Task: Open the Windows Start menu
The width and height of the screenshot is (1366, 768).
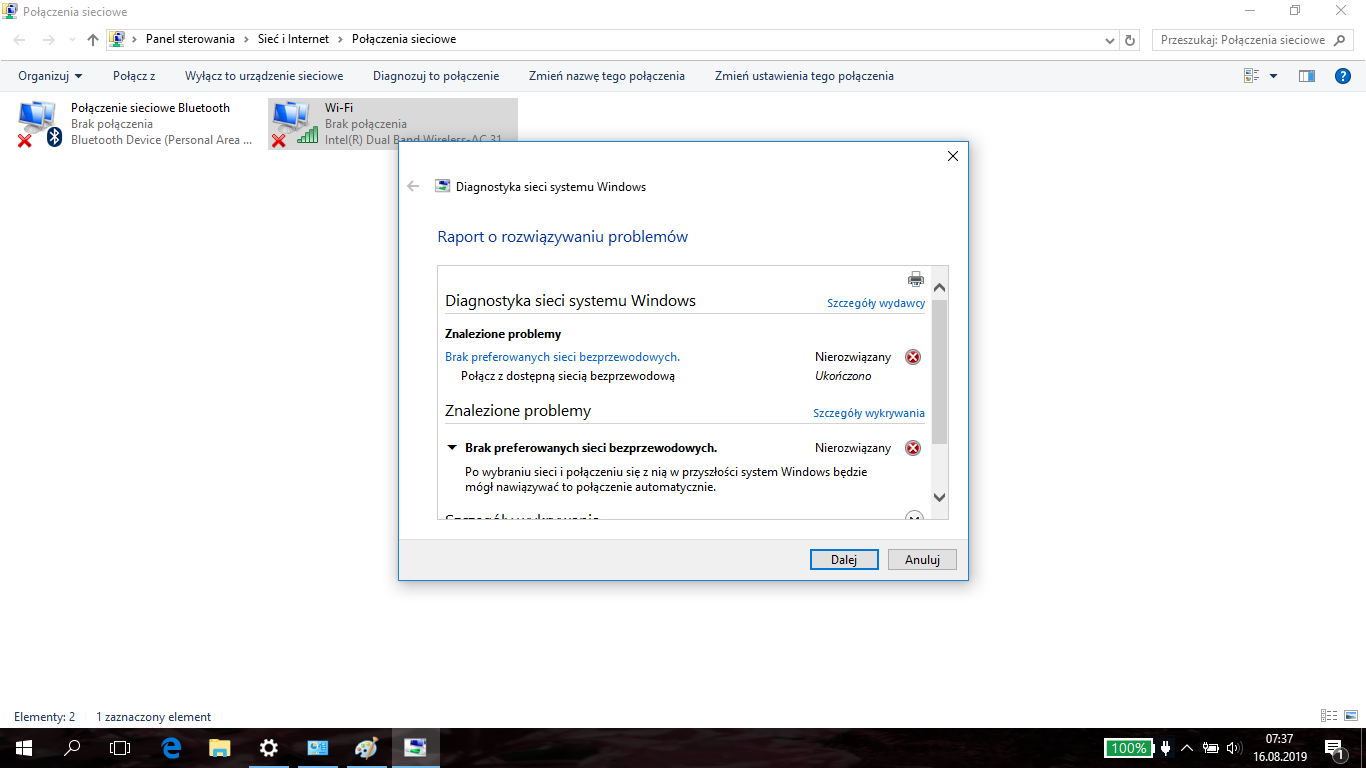Action: point(24,747)
